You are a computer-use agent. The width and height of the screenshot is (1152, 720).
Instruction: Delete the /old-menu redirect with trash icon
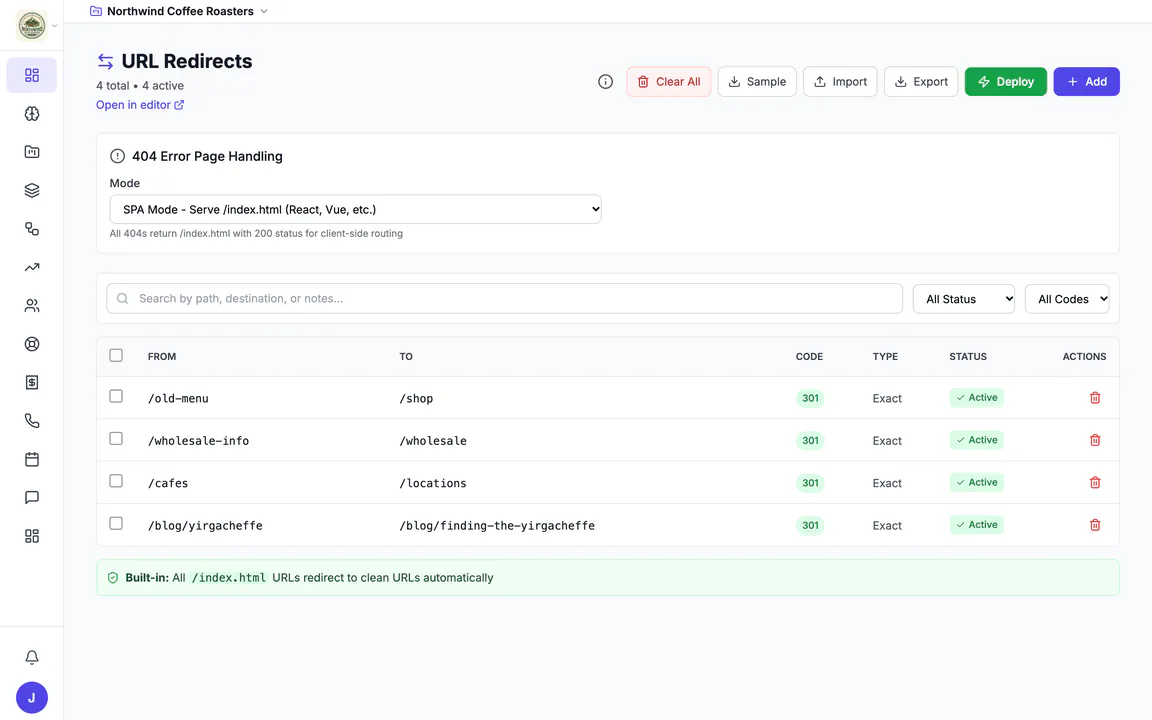coord(1095,397)
